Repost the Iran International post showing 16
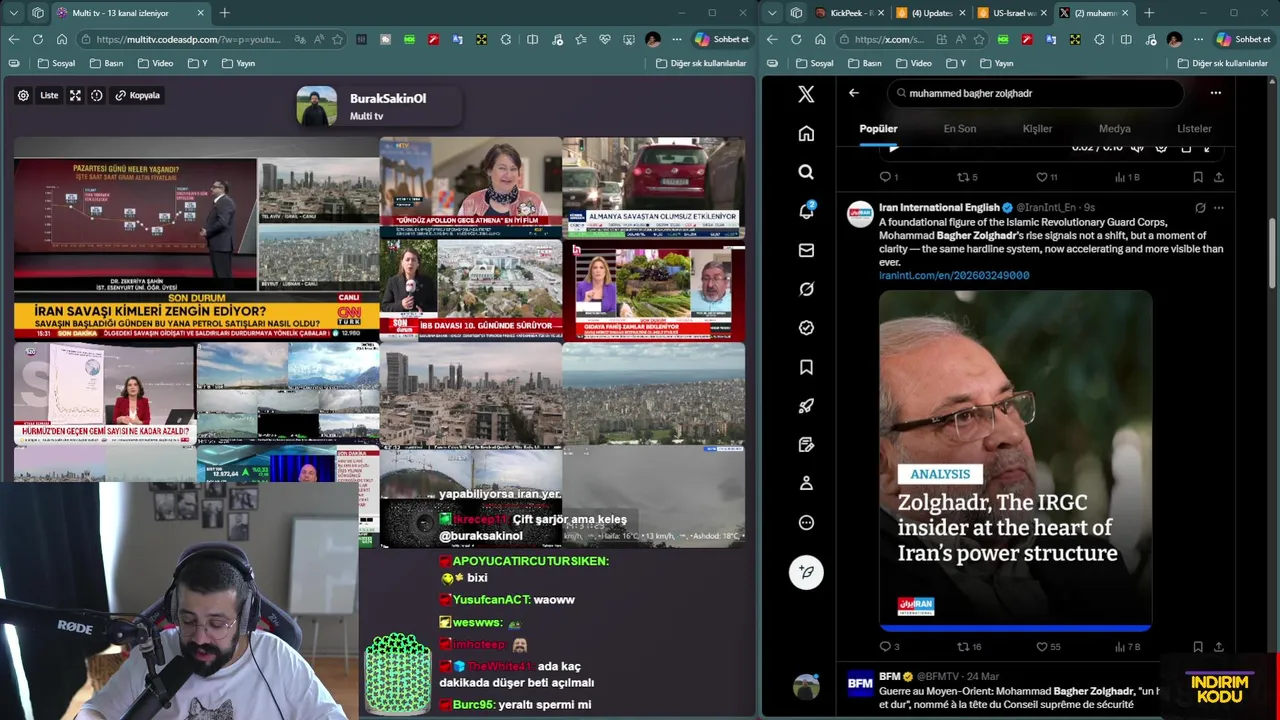This screenshot has width=1280, height=720. (x=969, y=647)
